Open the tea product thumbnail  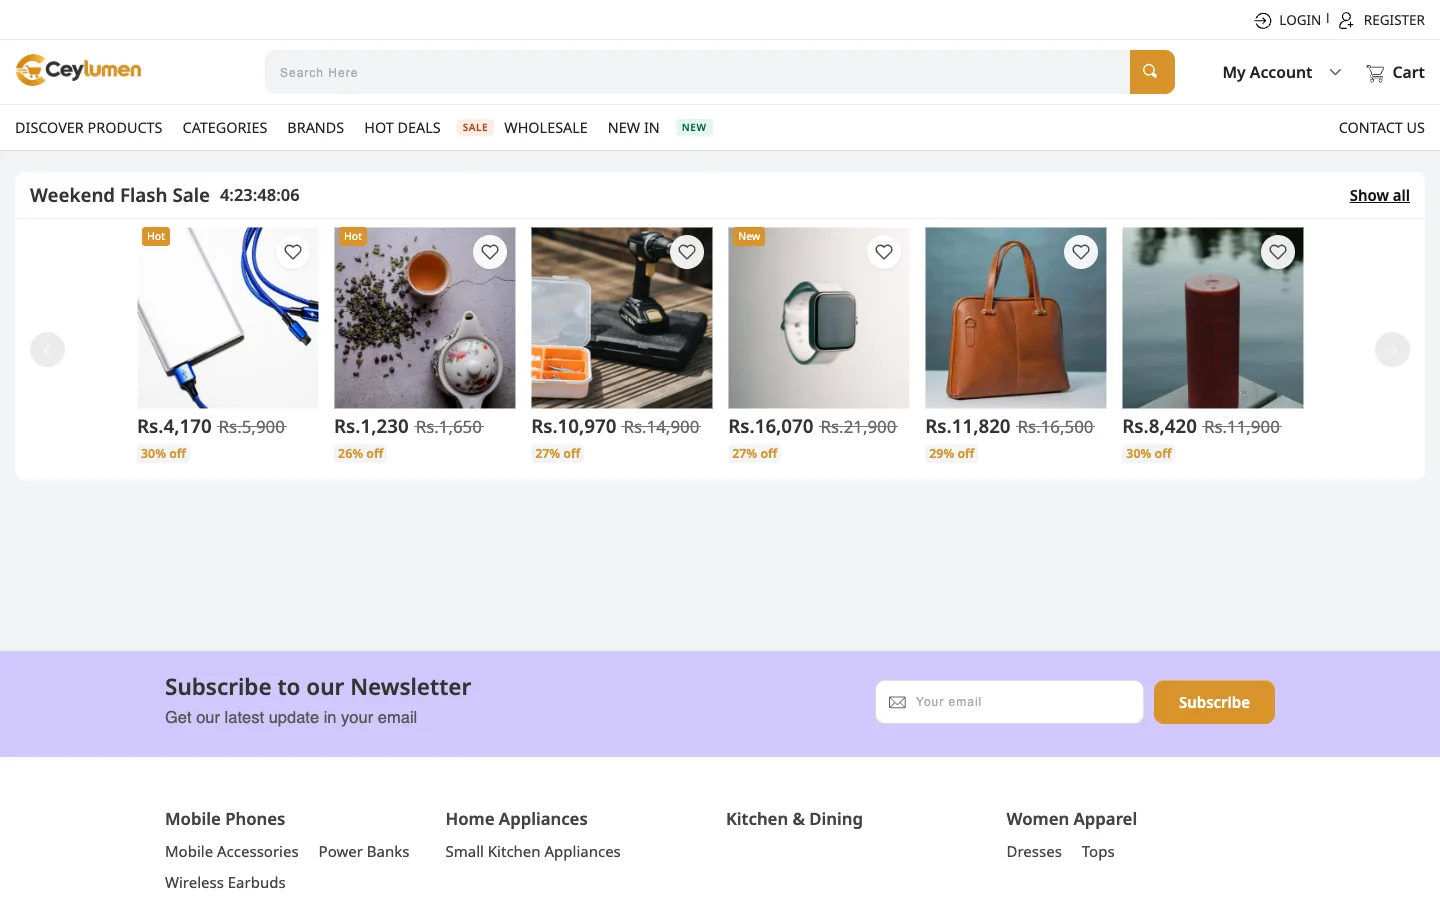tap(425, 318)
